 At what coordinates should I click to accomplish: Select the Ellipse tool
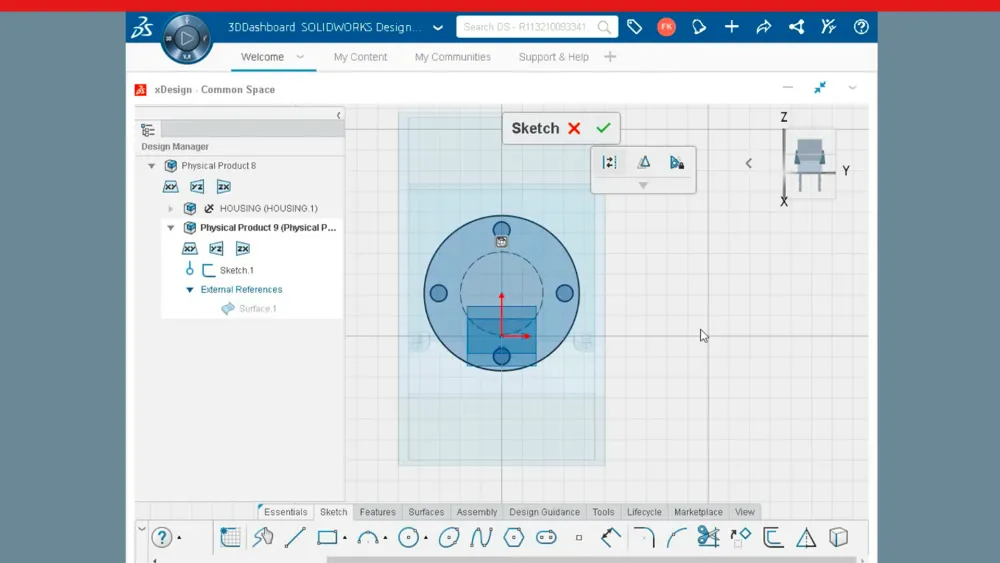click(x=449, y=537)
